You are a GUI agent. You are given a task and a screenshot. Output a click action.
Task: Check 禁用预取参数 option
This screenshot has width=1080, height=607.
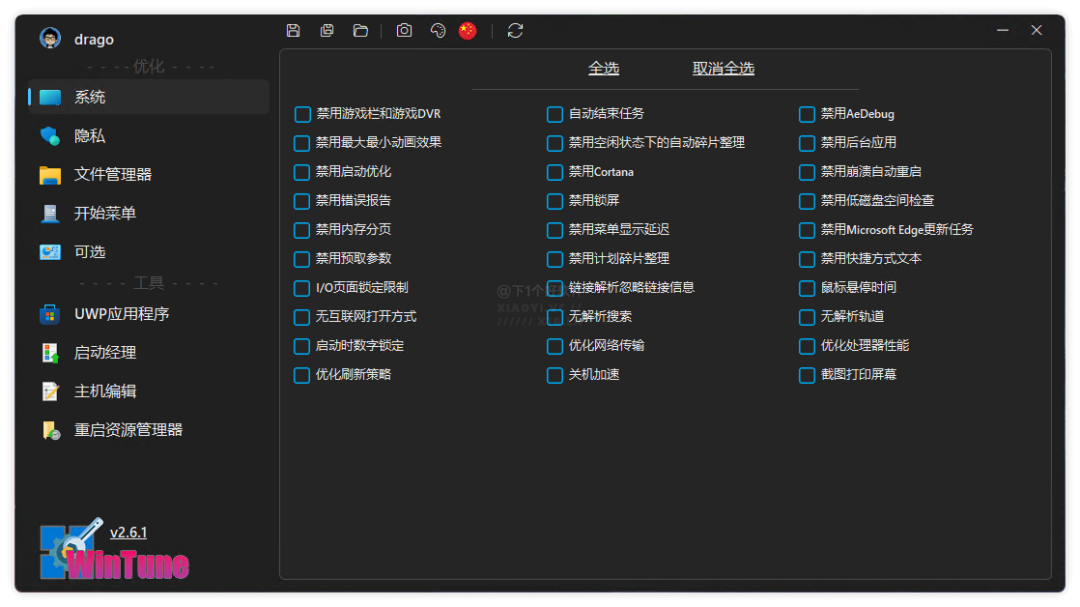pos(302,259)
